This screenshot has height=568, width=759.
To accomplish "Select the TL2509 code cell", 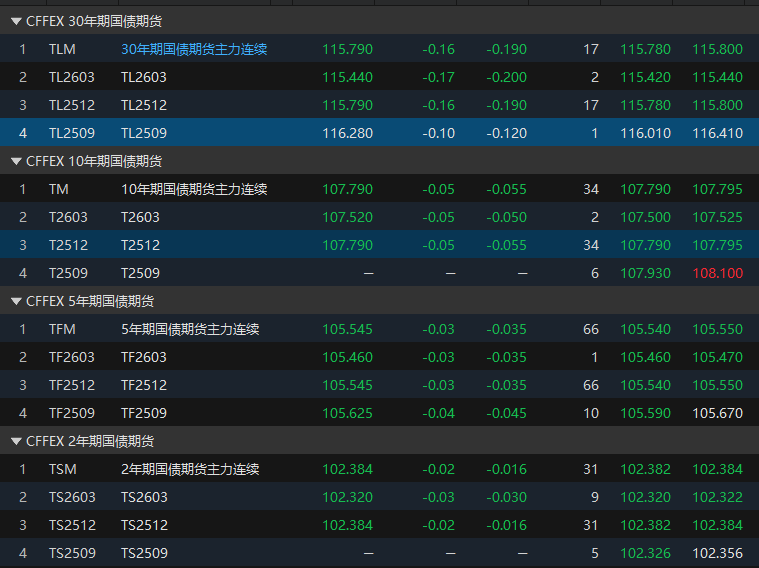I will [72, 133].
